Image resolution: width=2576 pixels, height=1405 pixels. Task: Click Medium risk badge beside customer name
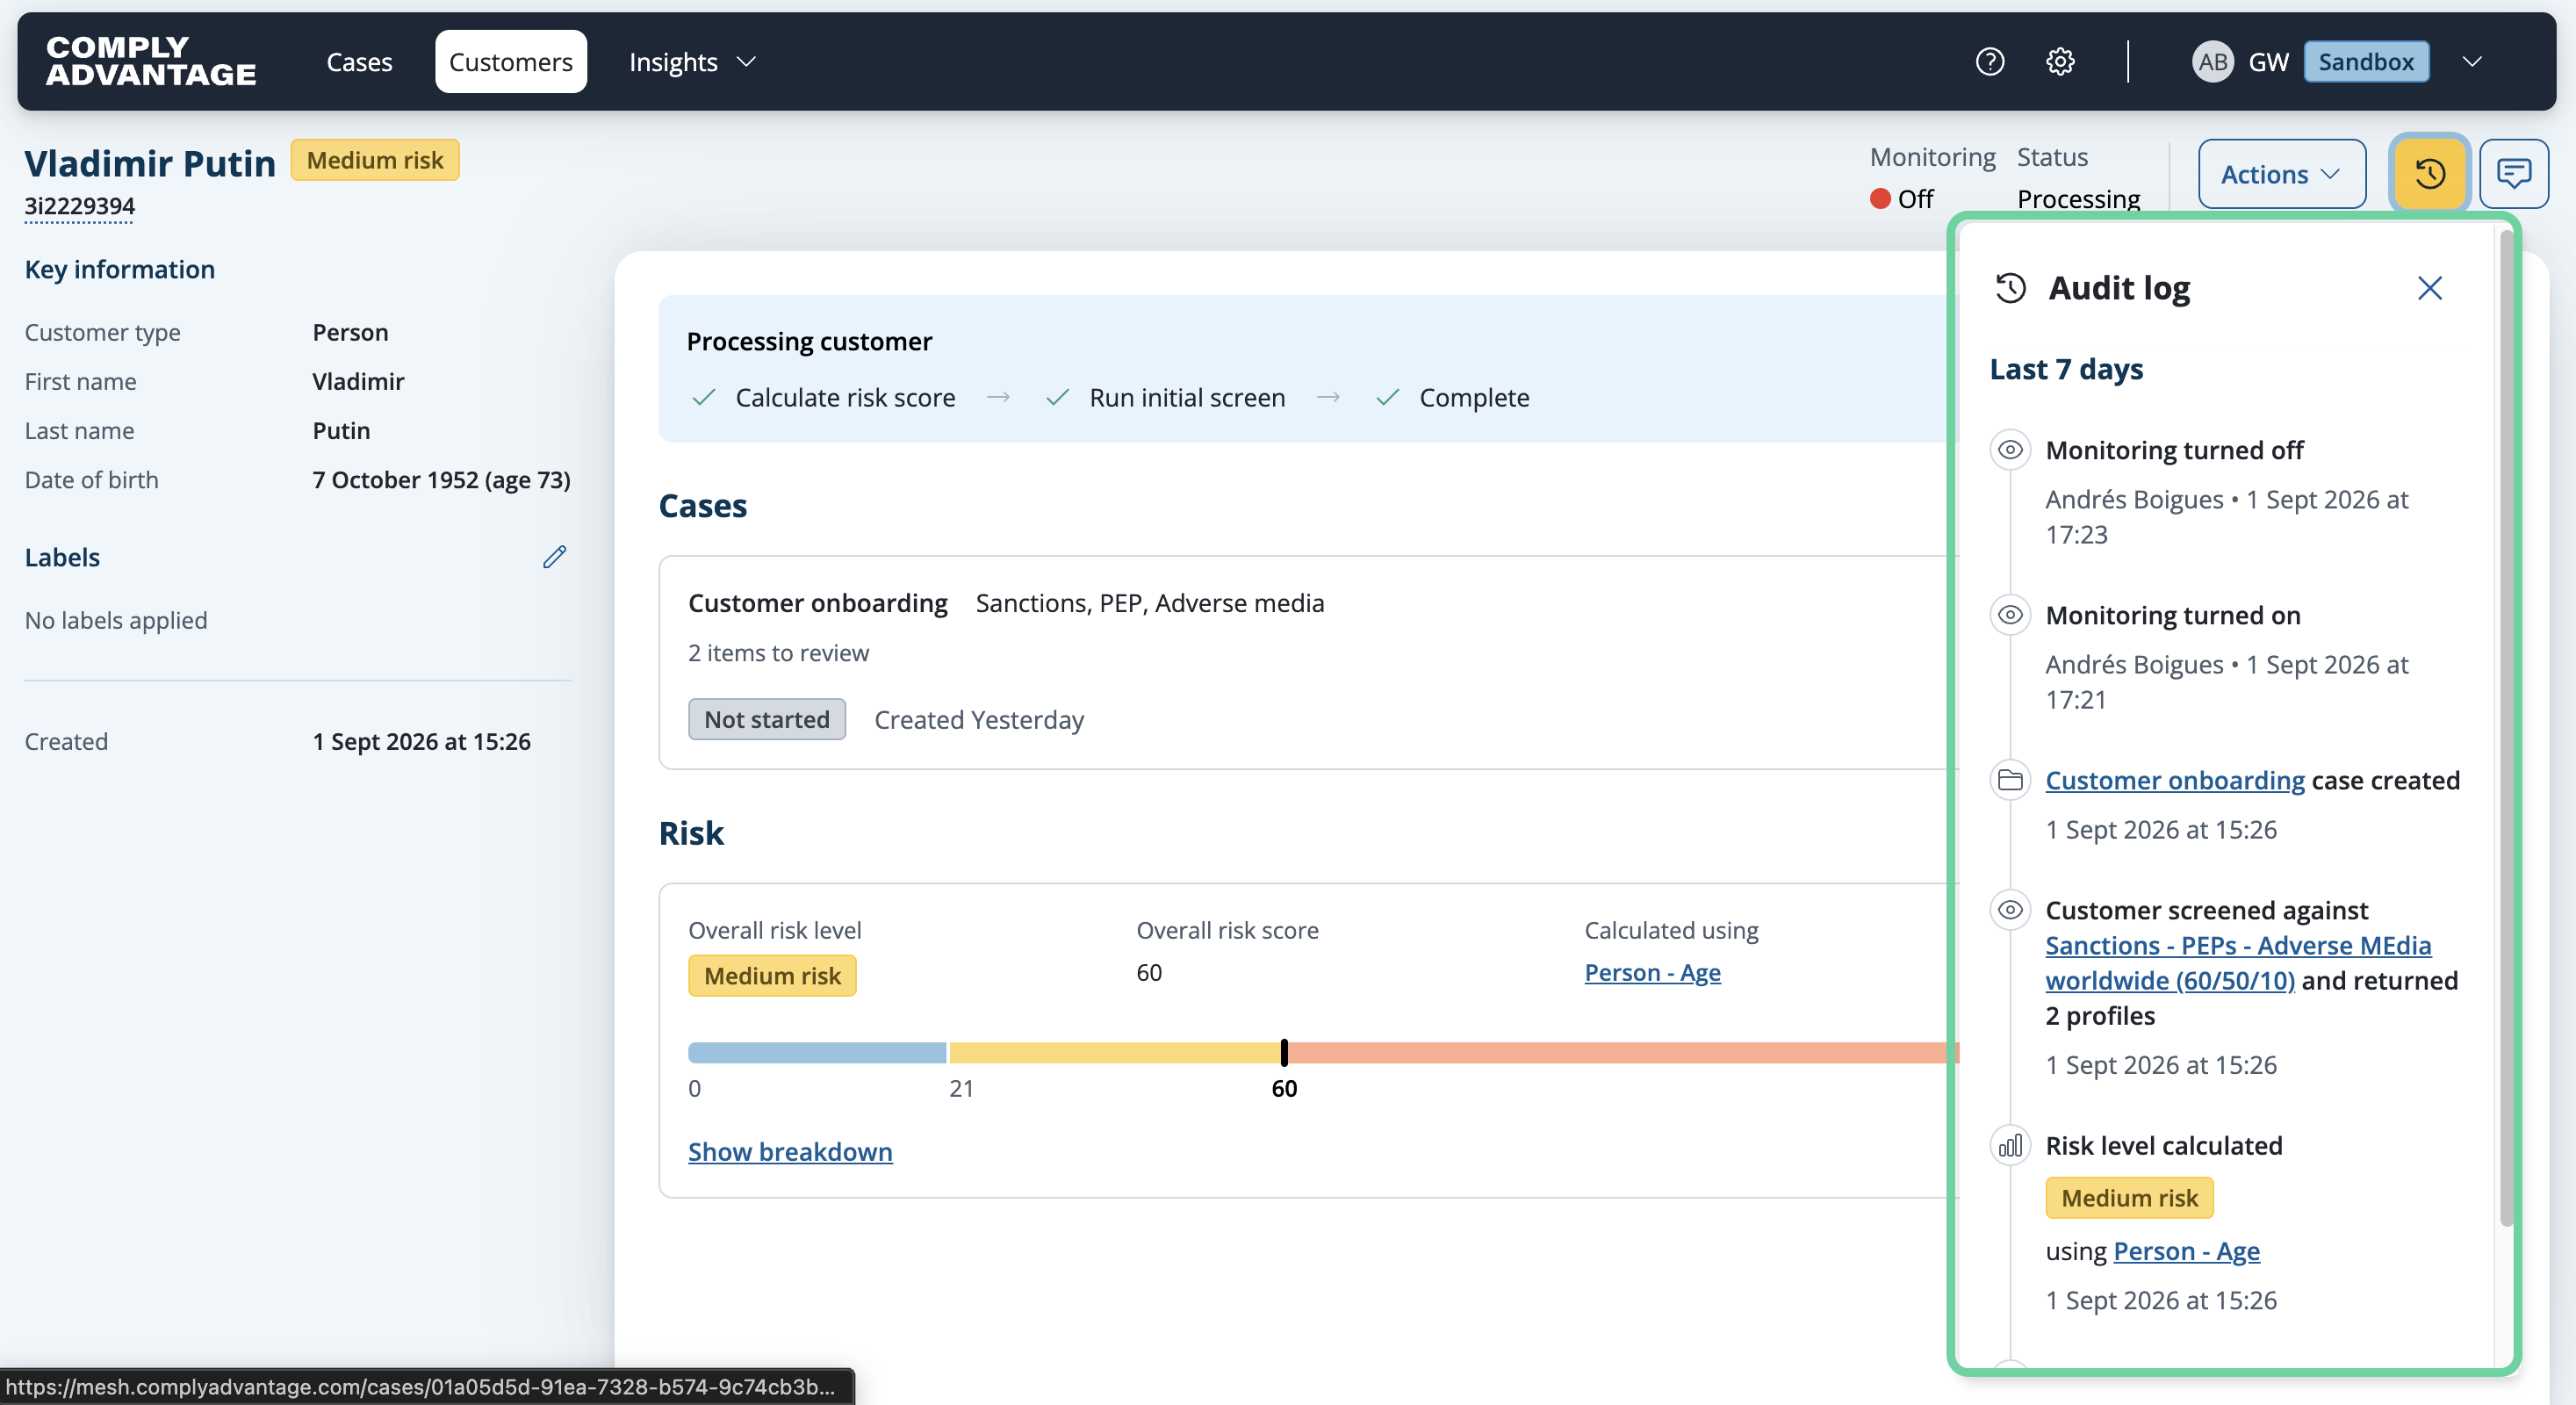[375, 160]
